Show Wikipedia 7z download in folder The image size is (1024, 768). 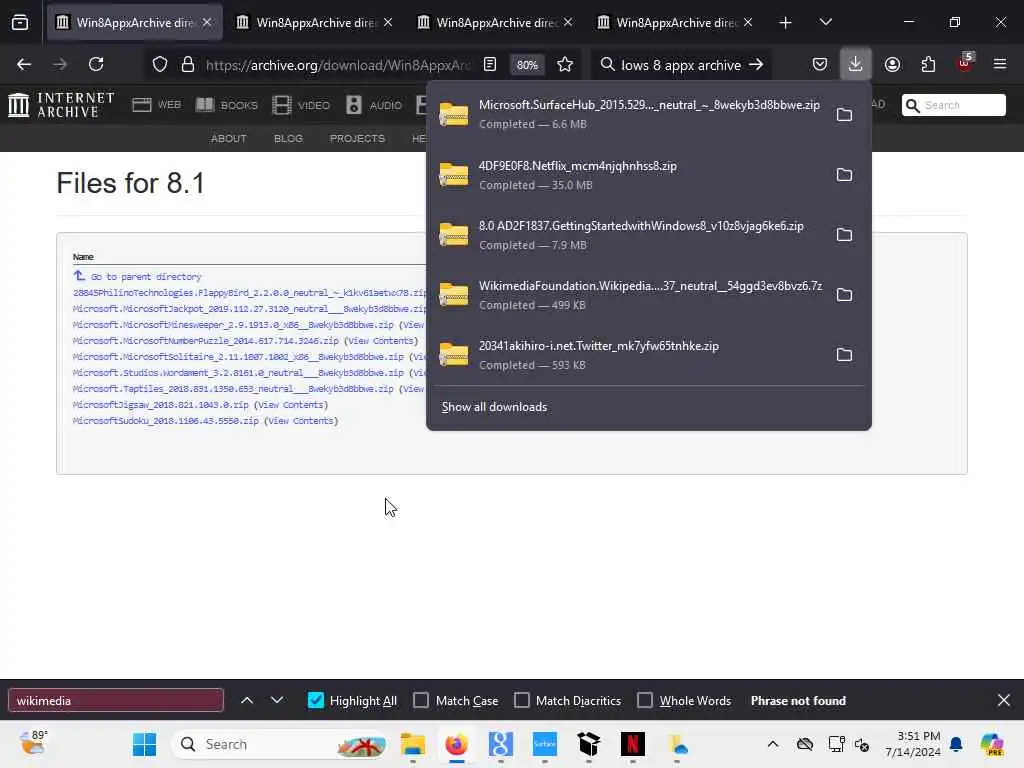coord(844,295)
